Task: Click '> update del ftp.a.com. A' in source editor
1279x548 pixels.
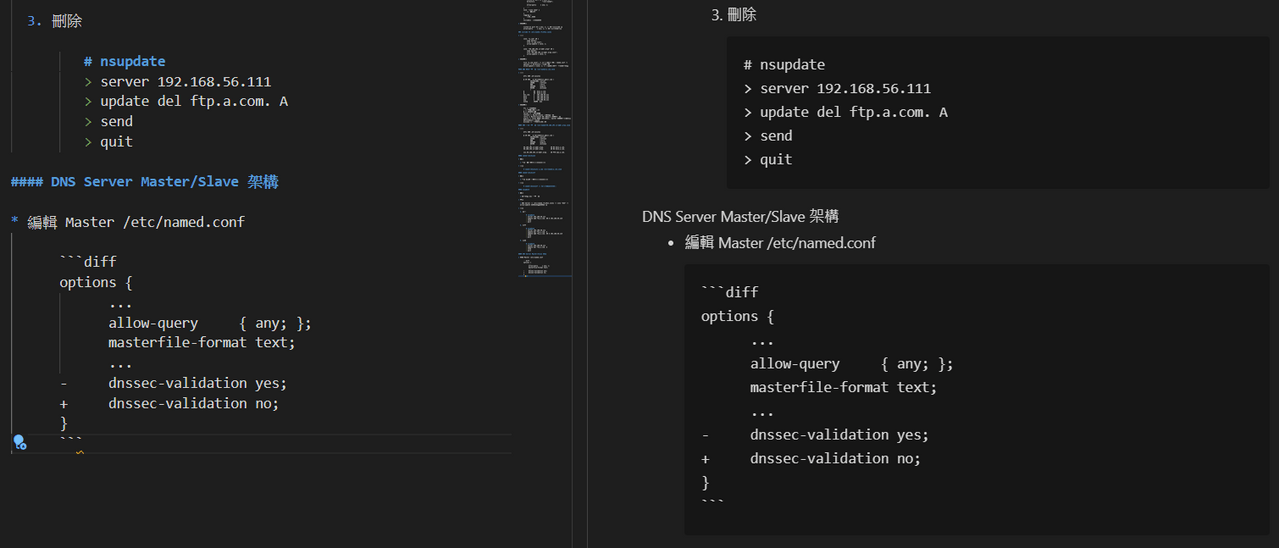Action: click(186, 101)
